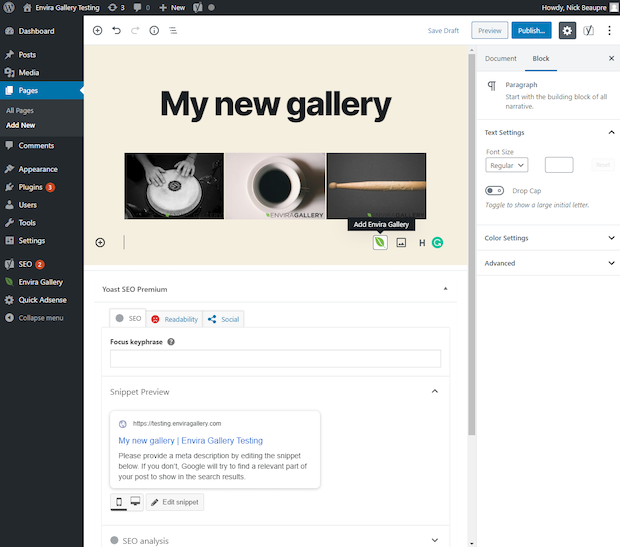The width and height of the screenshot is (620, 547).
Task: Click the WordPress logo in admin bar
Action: pyautogui.click(x=9, y=7)
